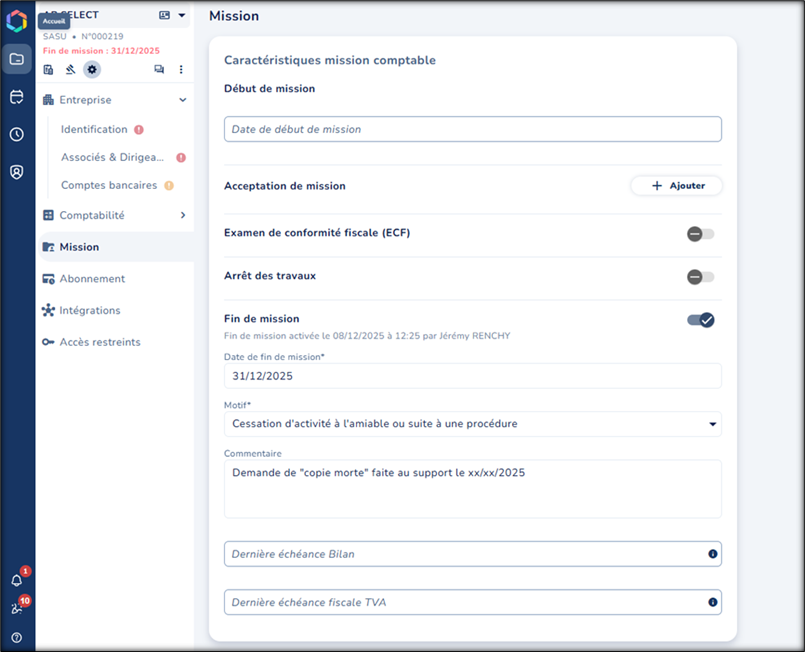Click the clock icon in the left rail
Screen dimensions: 805x652
[x=17, y=134]
